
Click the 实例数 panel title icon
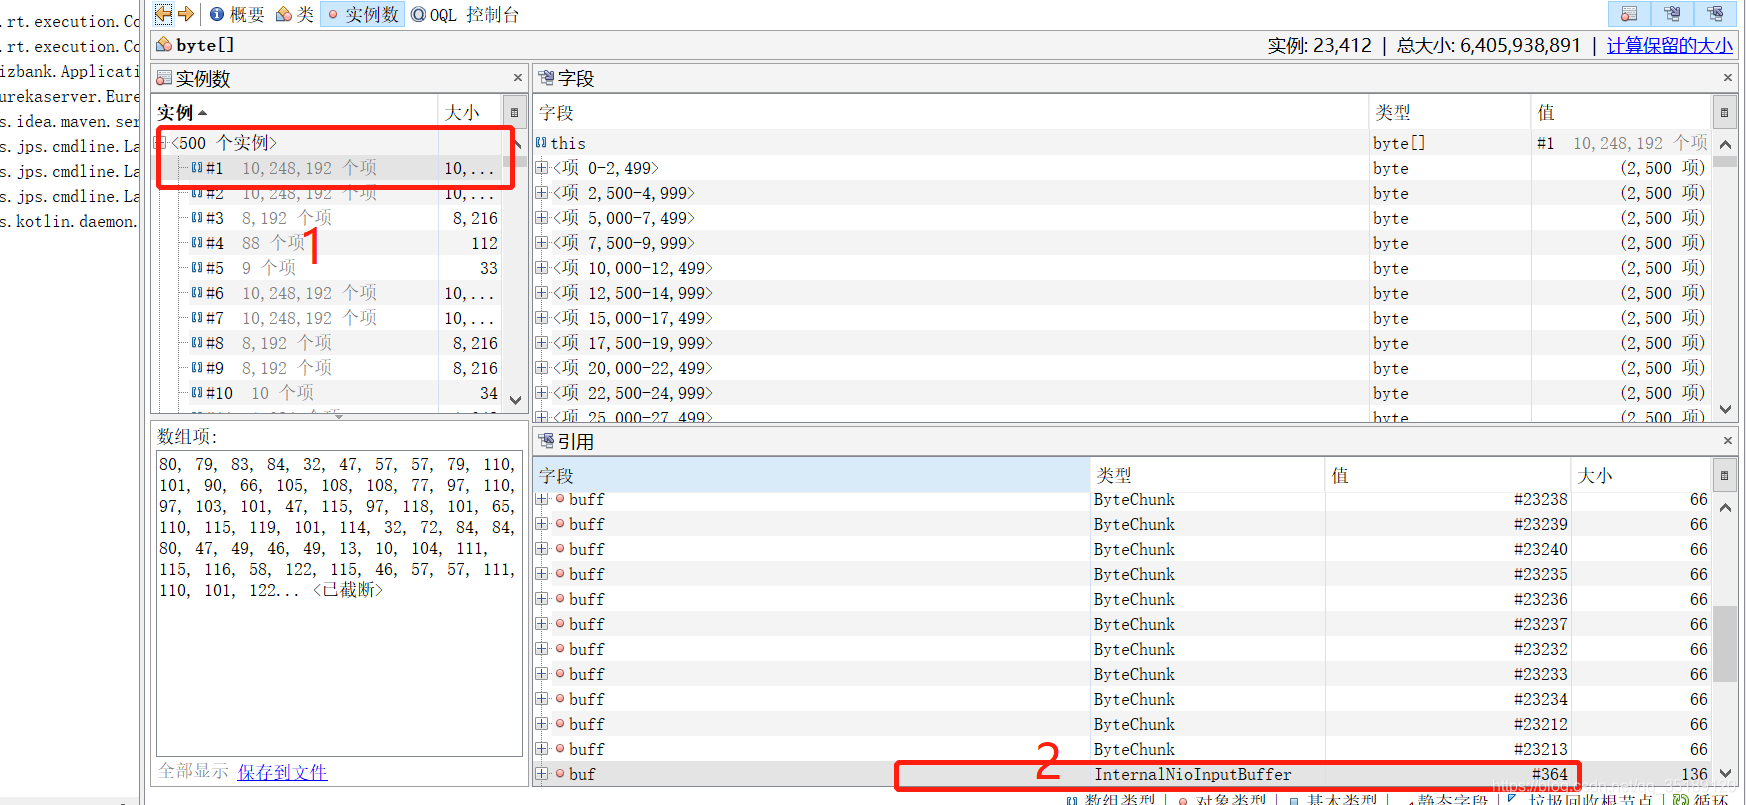coord(164,78)
